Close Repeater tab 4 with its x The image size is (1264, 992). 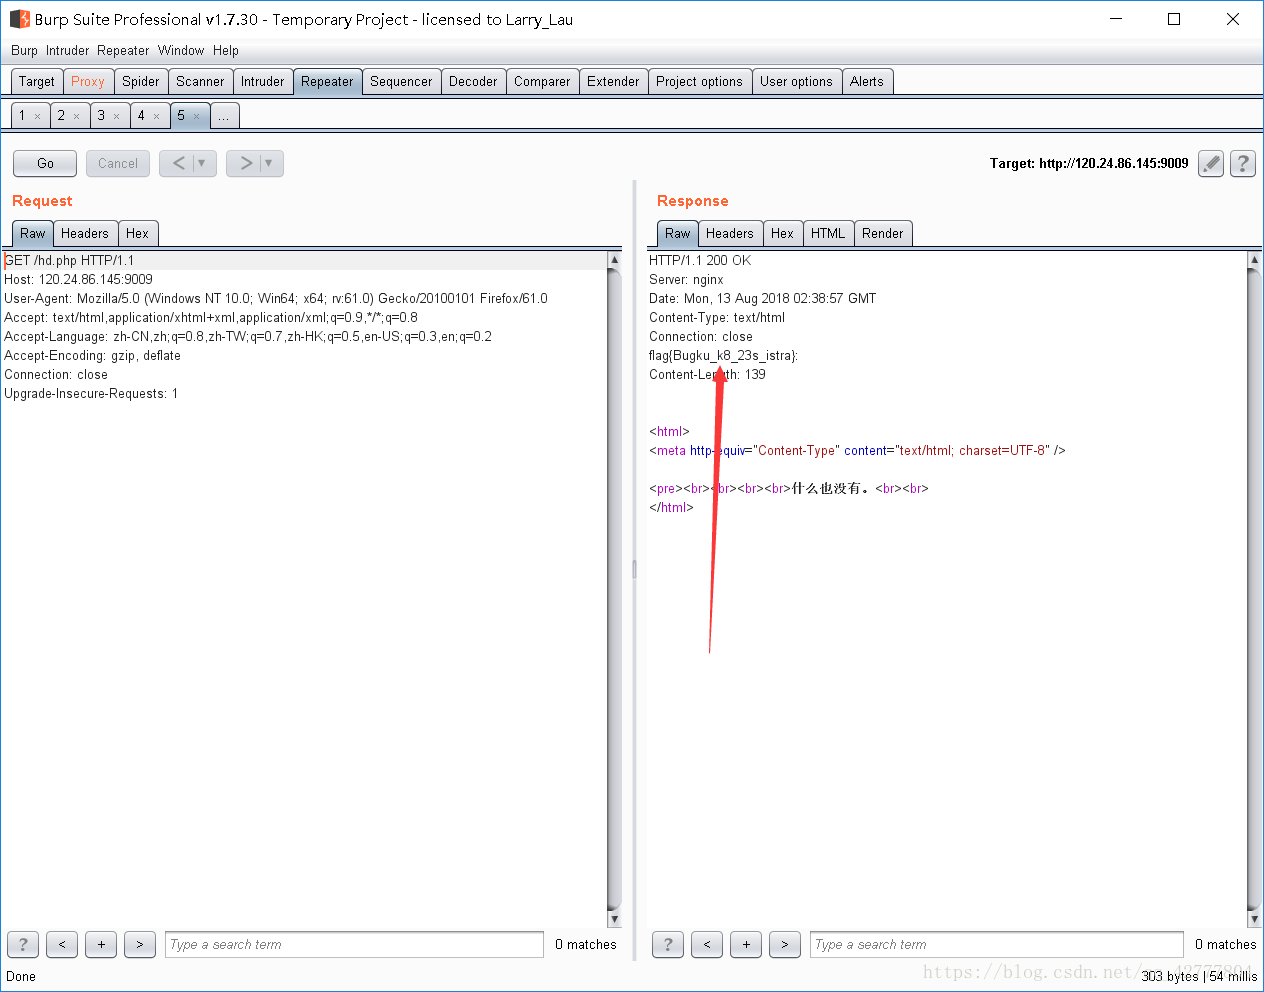pyautogui.click(x=156, y=117)
